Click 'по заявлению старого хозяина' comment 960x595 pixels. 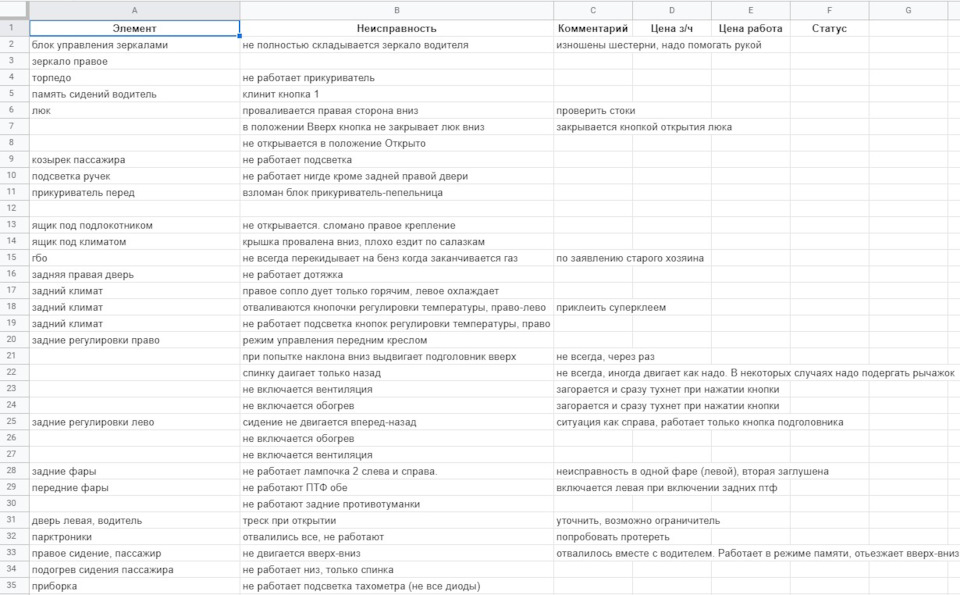coord(630,258)
